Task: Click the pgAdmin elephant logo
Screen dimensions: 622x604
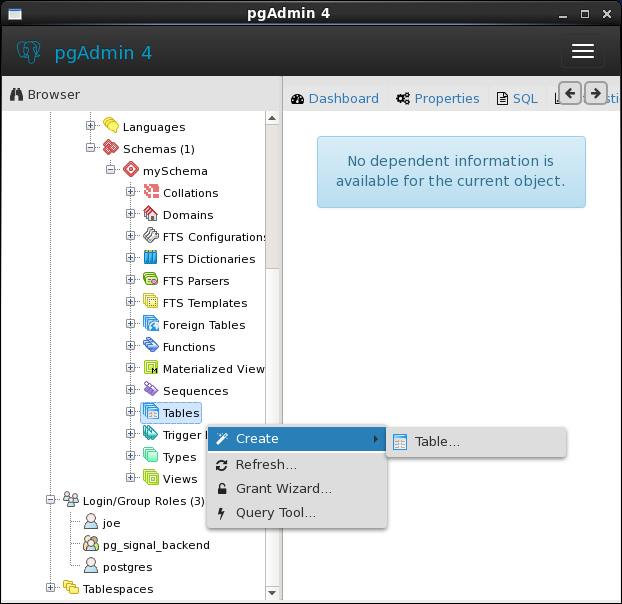Action: (x=28, y=52)
